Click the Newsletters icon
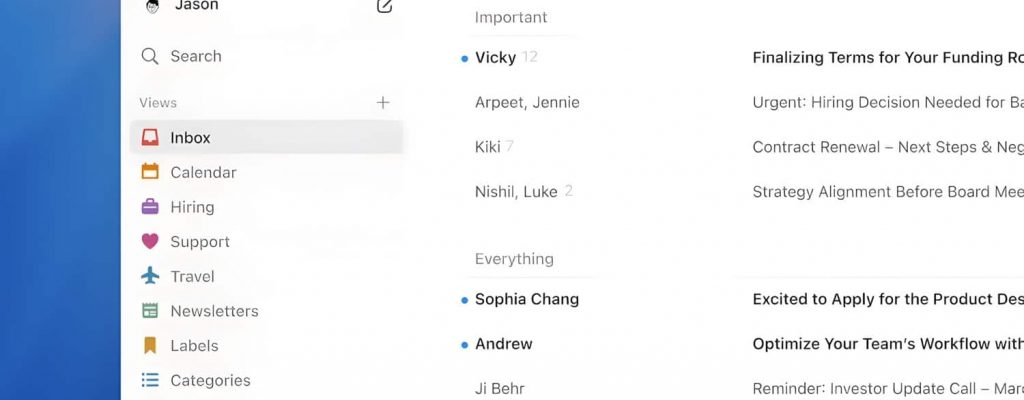The height and width of the screenshot is (400, 1024). tap(150, 311)
